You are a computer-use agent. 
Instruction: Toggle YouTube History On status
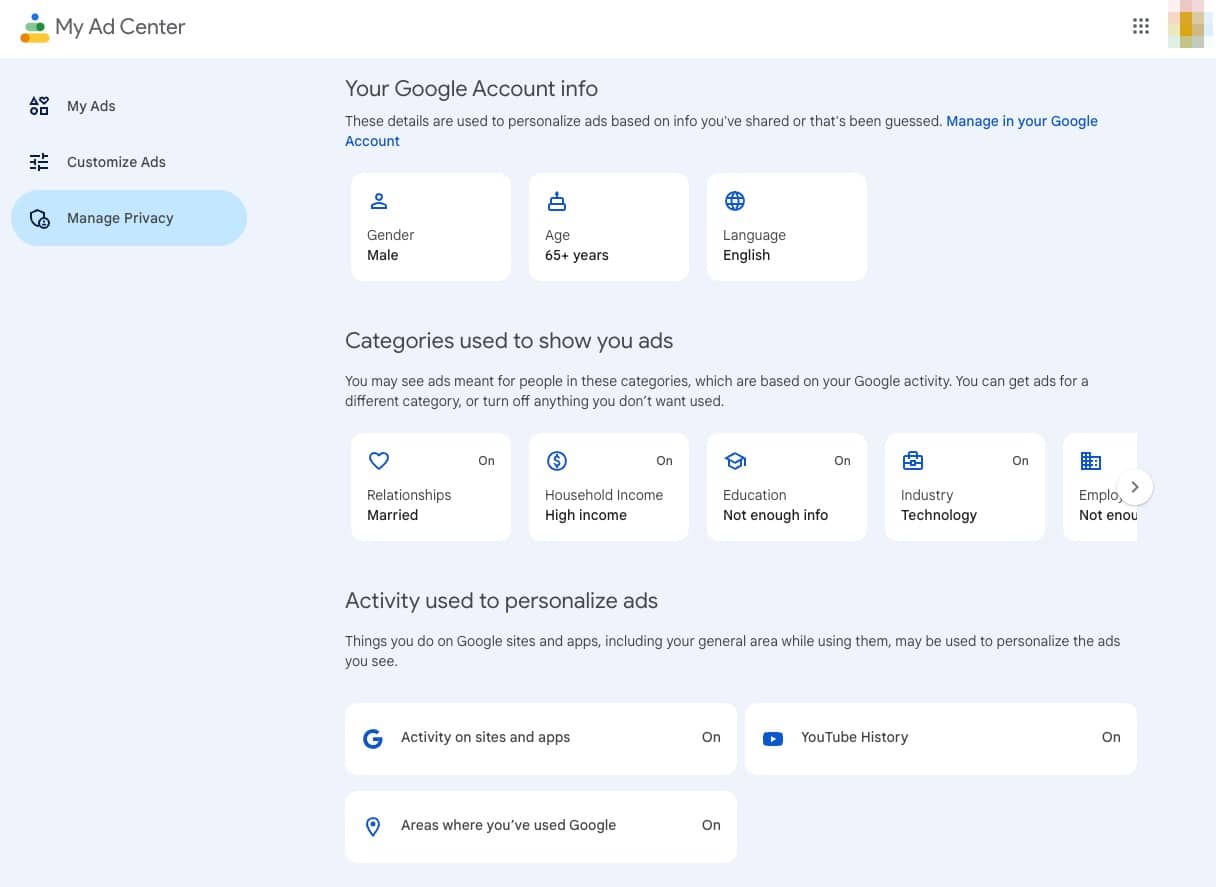pyautogui.click(x=1111, y=737)
